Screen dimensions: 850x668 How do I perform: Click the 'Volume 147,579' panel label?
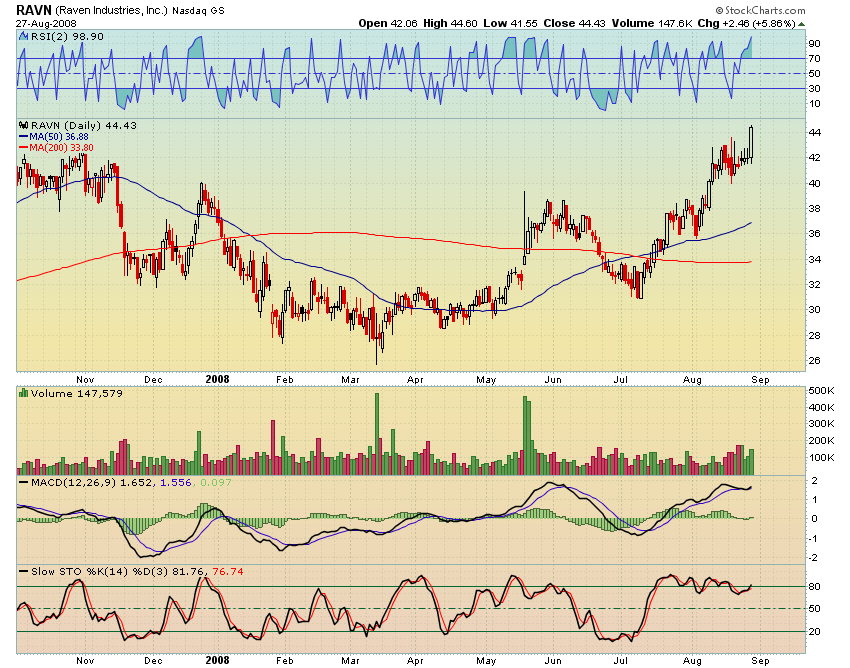click(x=76, y=393)
